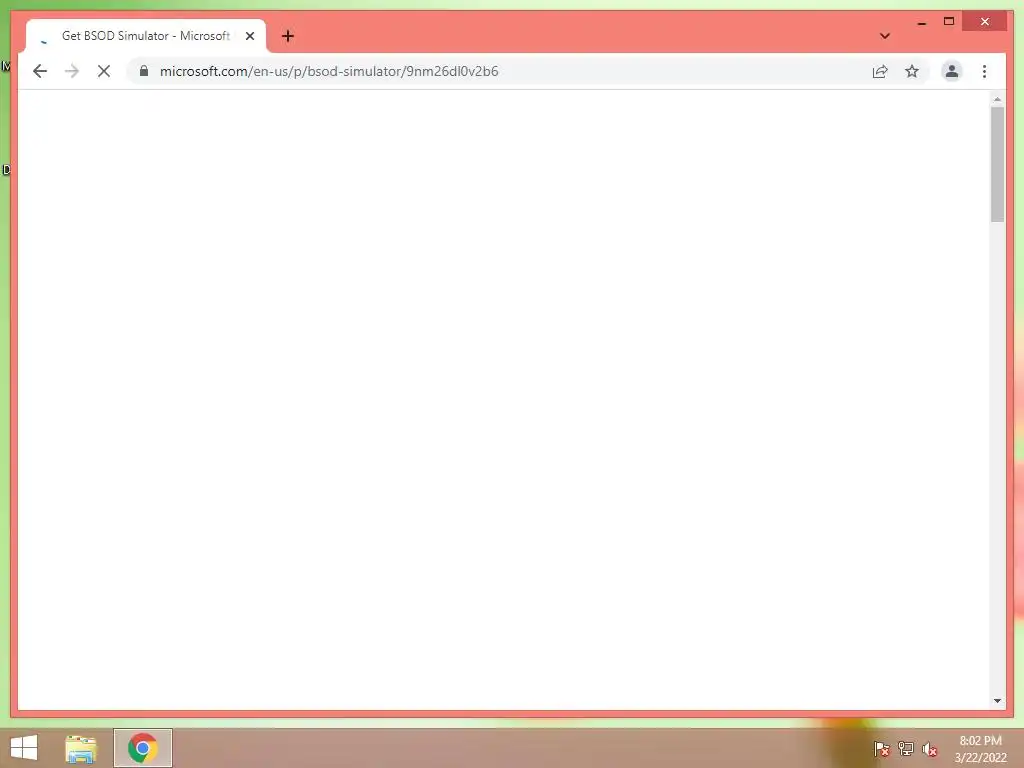This screenshot has height=768, width=1024.
Task: Bookmark this page with the star
Action: [912, 71]
